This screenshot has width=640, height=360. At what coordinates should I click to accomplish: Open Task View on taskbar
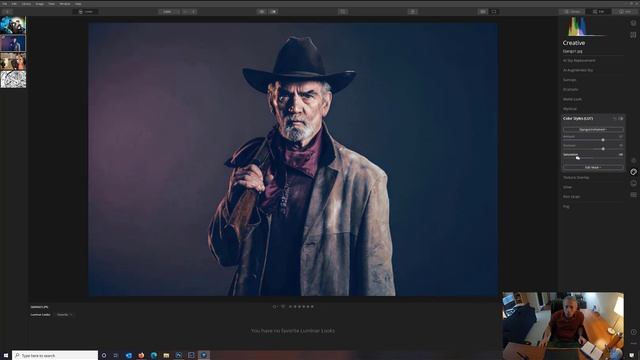116,356
